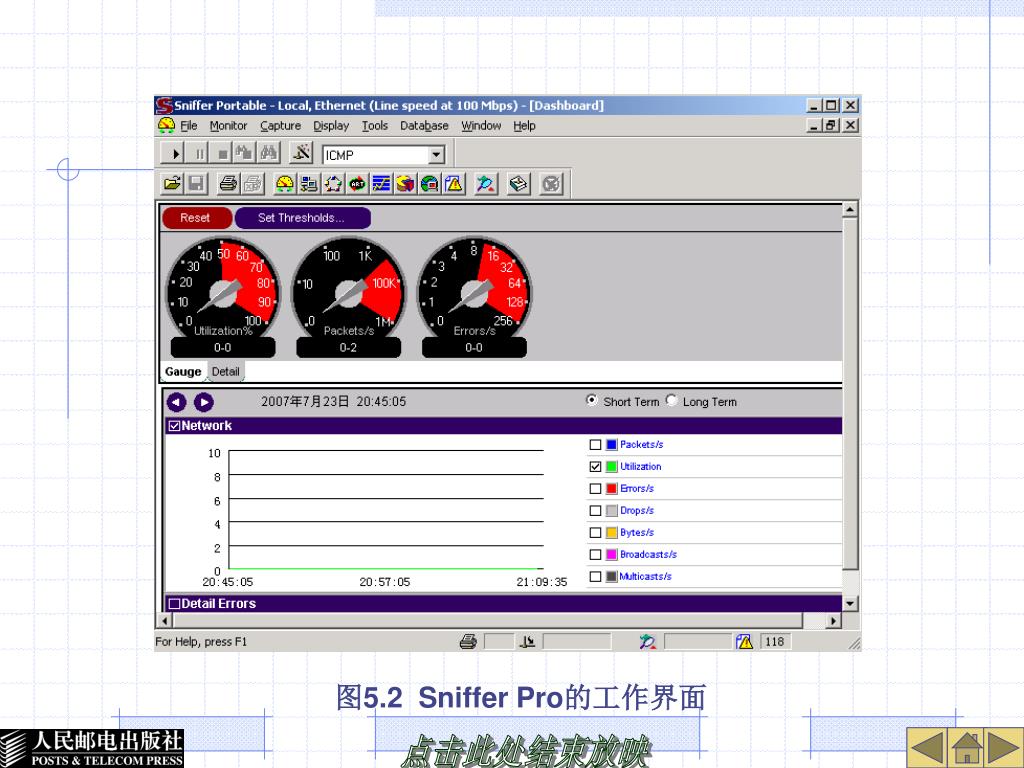This screenshot has height=768, width=1024.
Task: Click the Errors/s red color swatch
Action: pos(611,488)
